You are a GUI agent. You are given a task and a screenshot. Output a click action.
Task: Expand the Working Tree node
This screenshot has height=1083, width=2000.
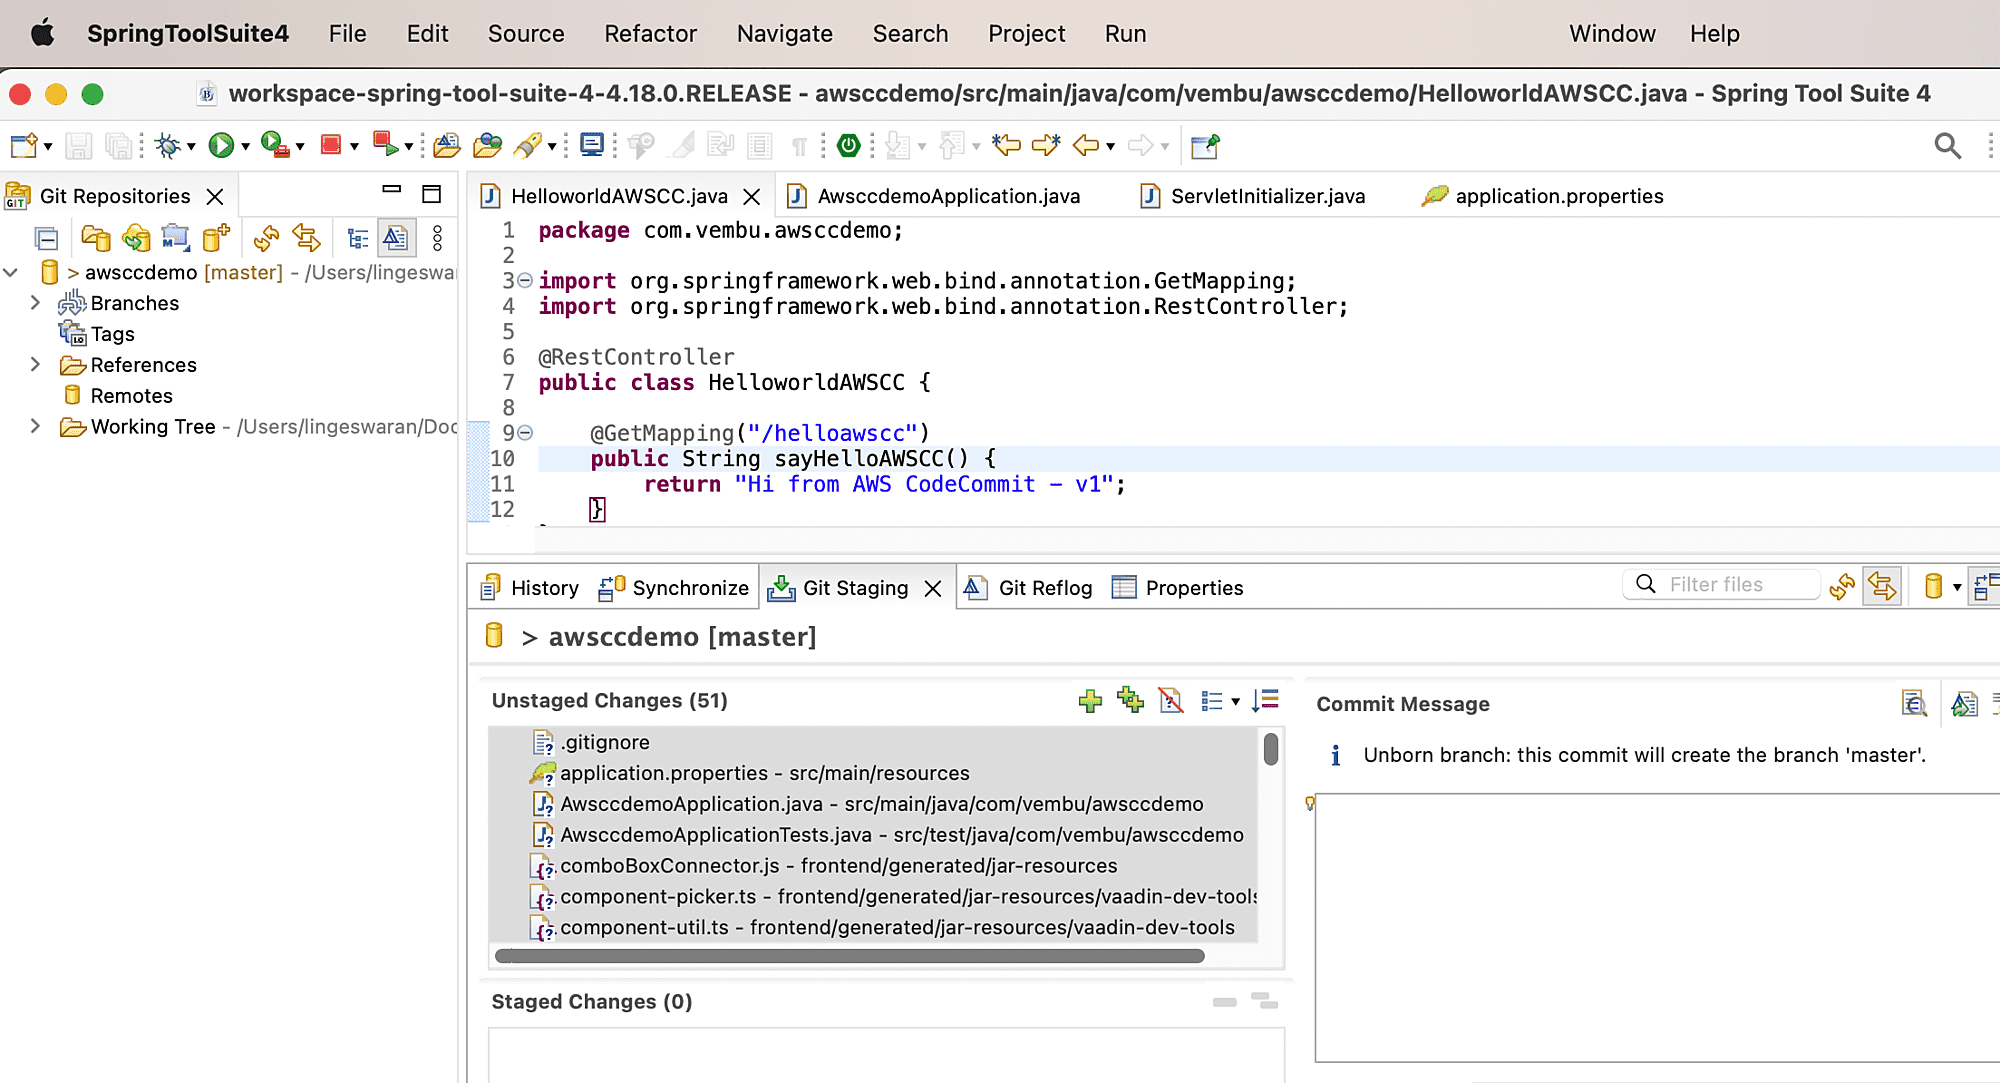[x=35, y=427]
